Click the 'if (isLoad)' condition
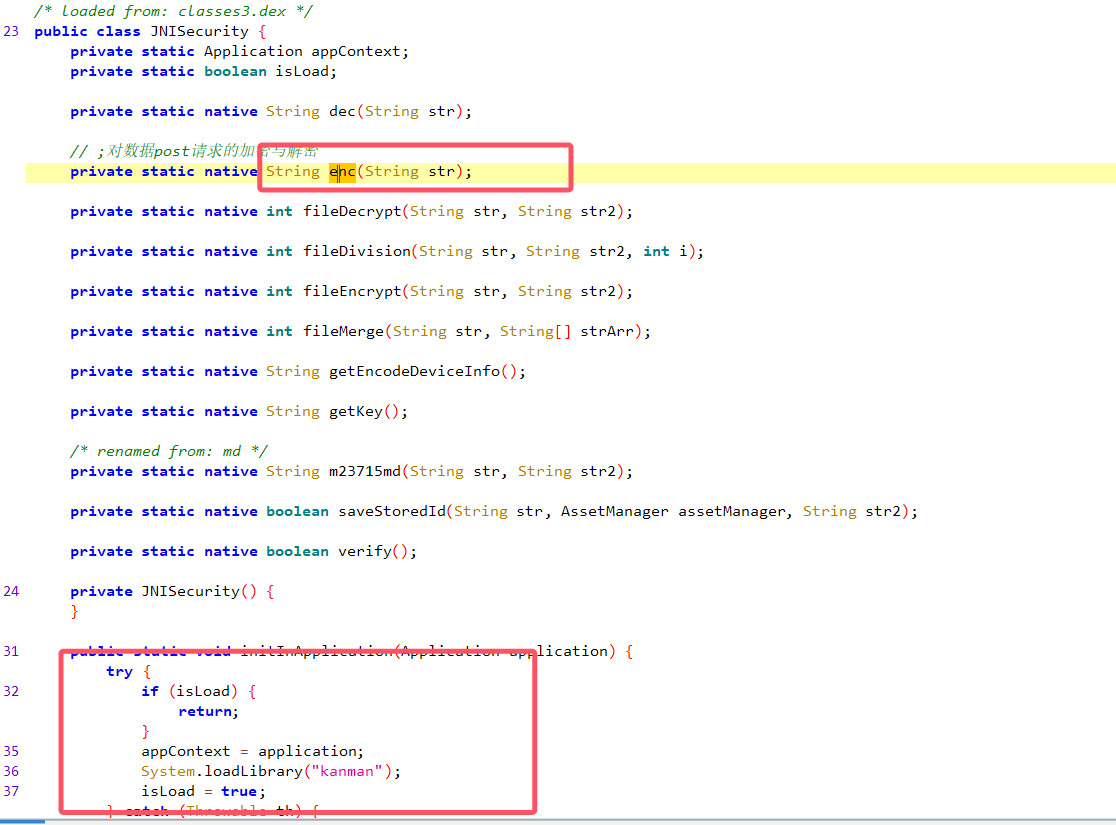Viewport: 1116px width, 825px height. (x=189, y=691)
